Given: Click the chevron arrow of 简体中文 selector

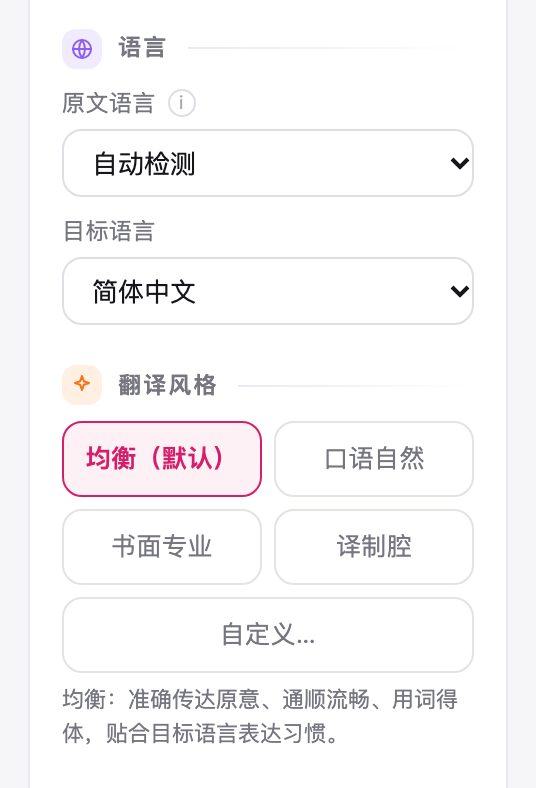Looking at the screenshot, I should point(459,291).
